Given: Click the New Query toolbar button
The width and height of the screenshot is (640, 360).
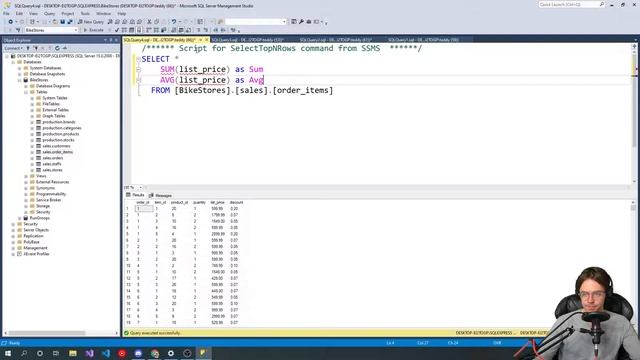Looking at the screenshot, I should click(x=91, y=22).
